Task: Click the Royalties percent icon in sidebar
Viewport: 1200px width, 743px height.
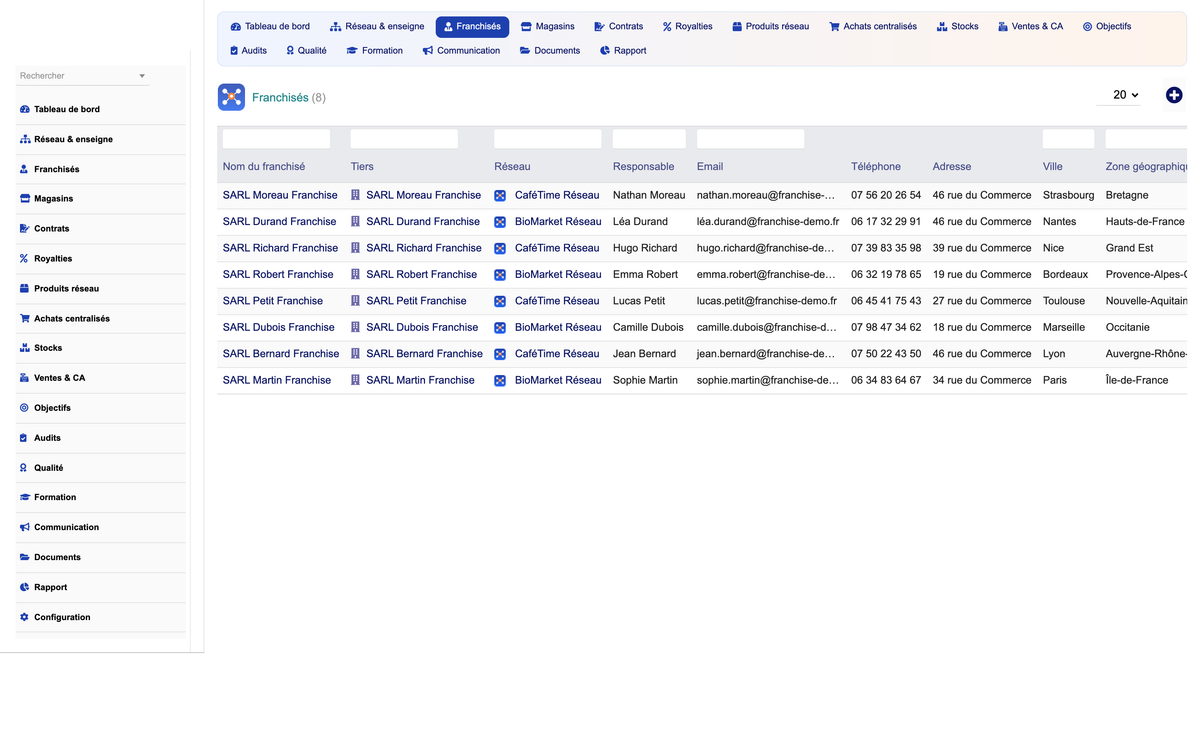Action: (24, 258)
